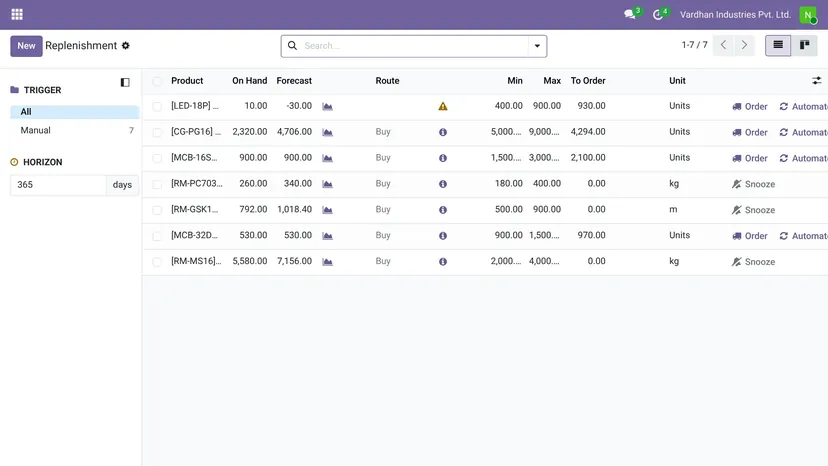Click Forecast value 1,018.40
The height and width of the screenshot is (466, 828).
click(295, 209)
